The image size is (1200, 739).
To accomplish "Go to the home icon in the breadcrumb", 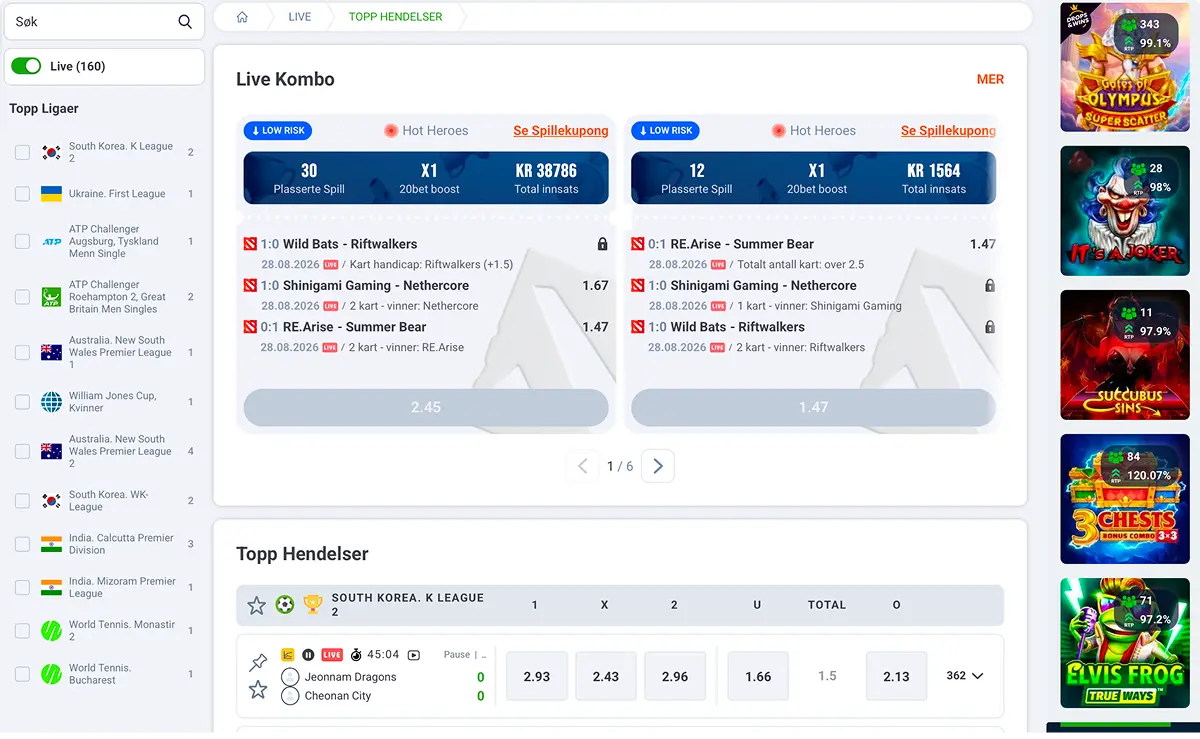I will coord(242,17).
